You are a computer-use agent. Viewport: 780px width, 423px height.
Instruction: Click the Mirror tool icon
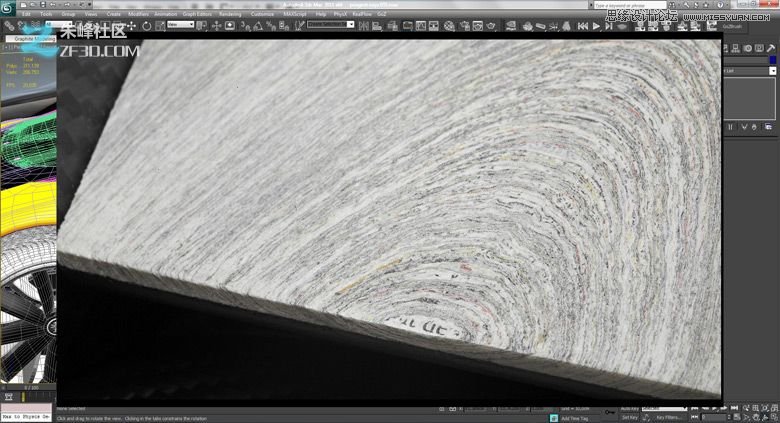364,25
